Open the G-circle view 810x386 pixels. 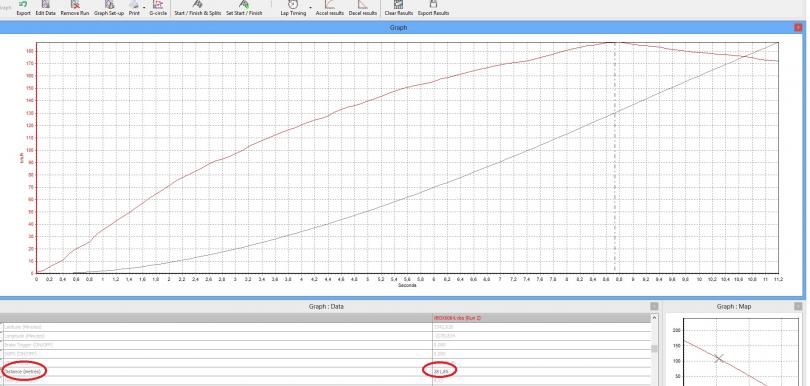[158, 8]
